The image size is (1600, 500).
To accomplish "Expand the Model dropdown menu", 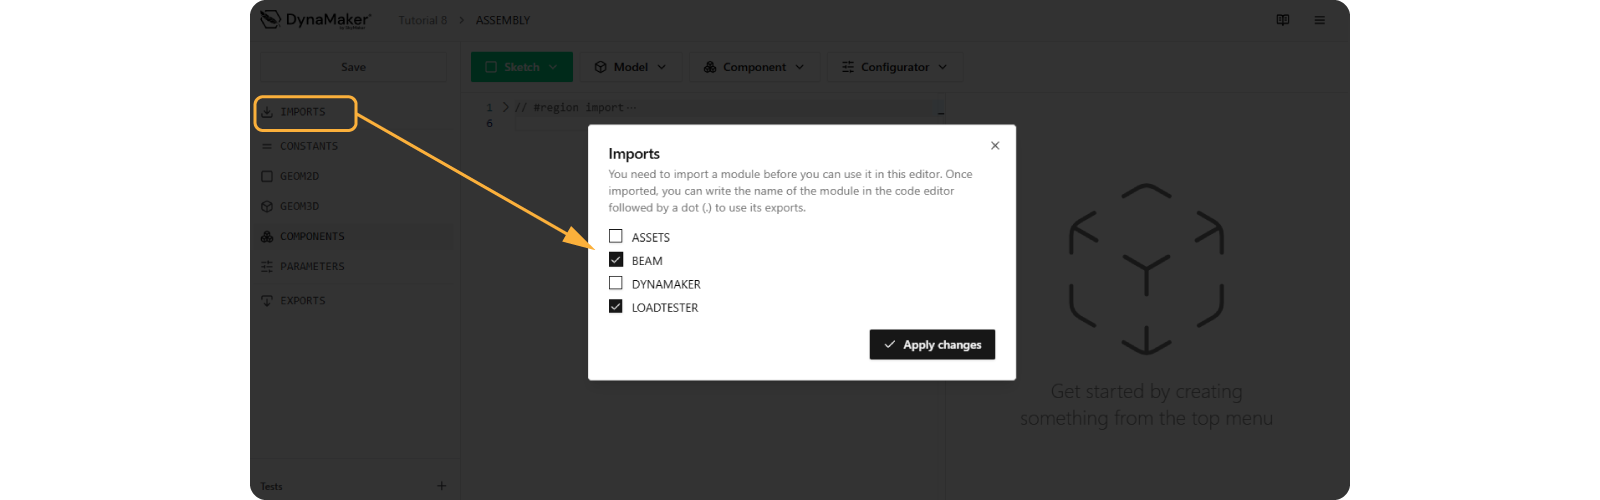I will click(x=630, y=67).
